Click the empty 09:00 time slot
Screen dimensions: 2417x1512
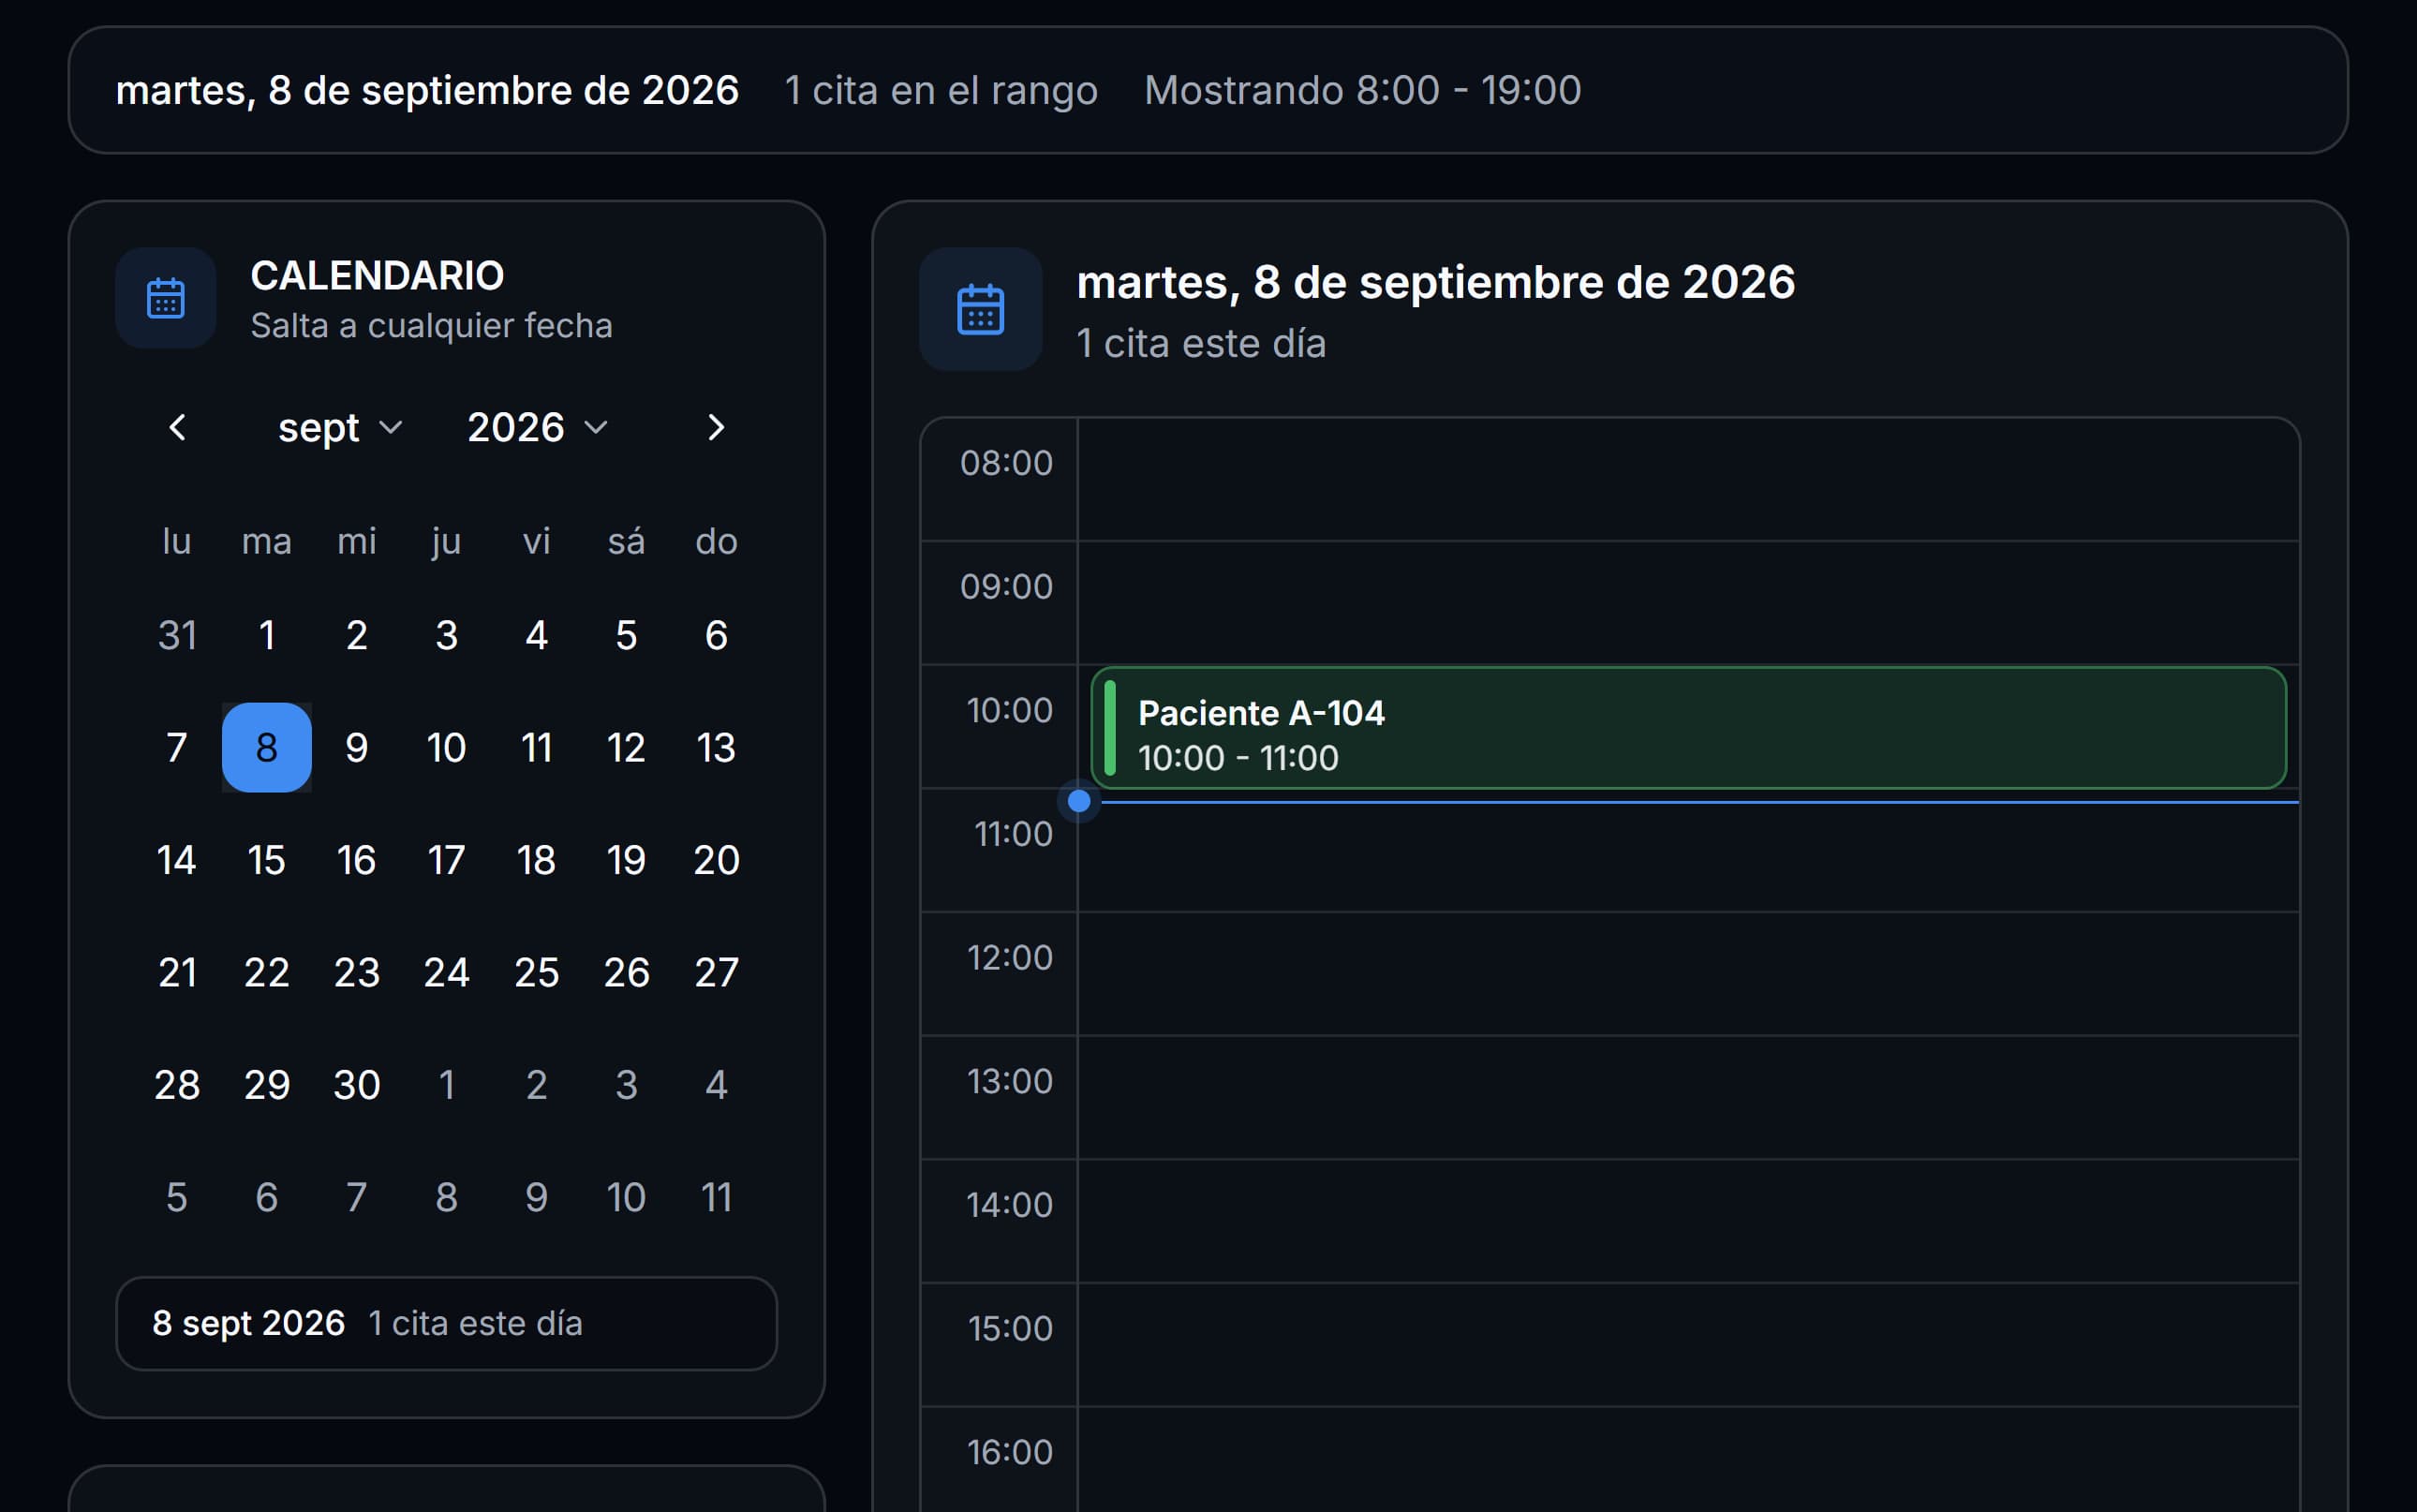[x=1688, y=603]
